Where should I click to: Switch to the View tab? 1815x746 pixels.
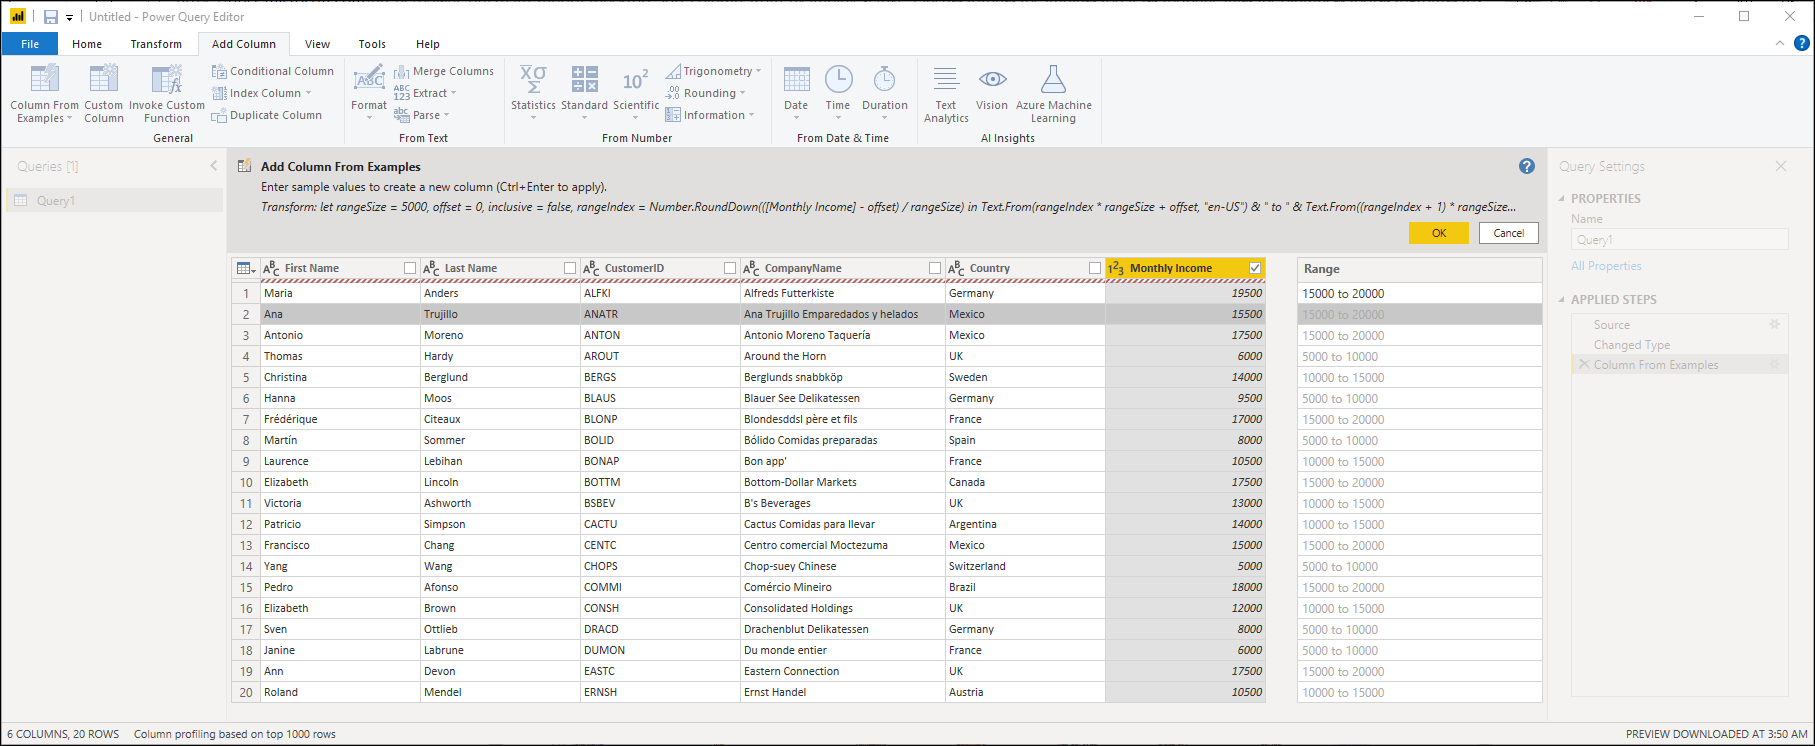pos(317,44)
